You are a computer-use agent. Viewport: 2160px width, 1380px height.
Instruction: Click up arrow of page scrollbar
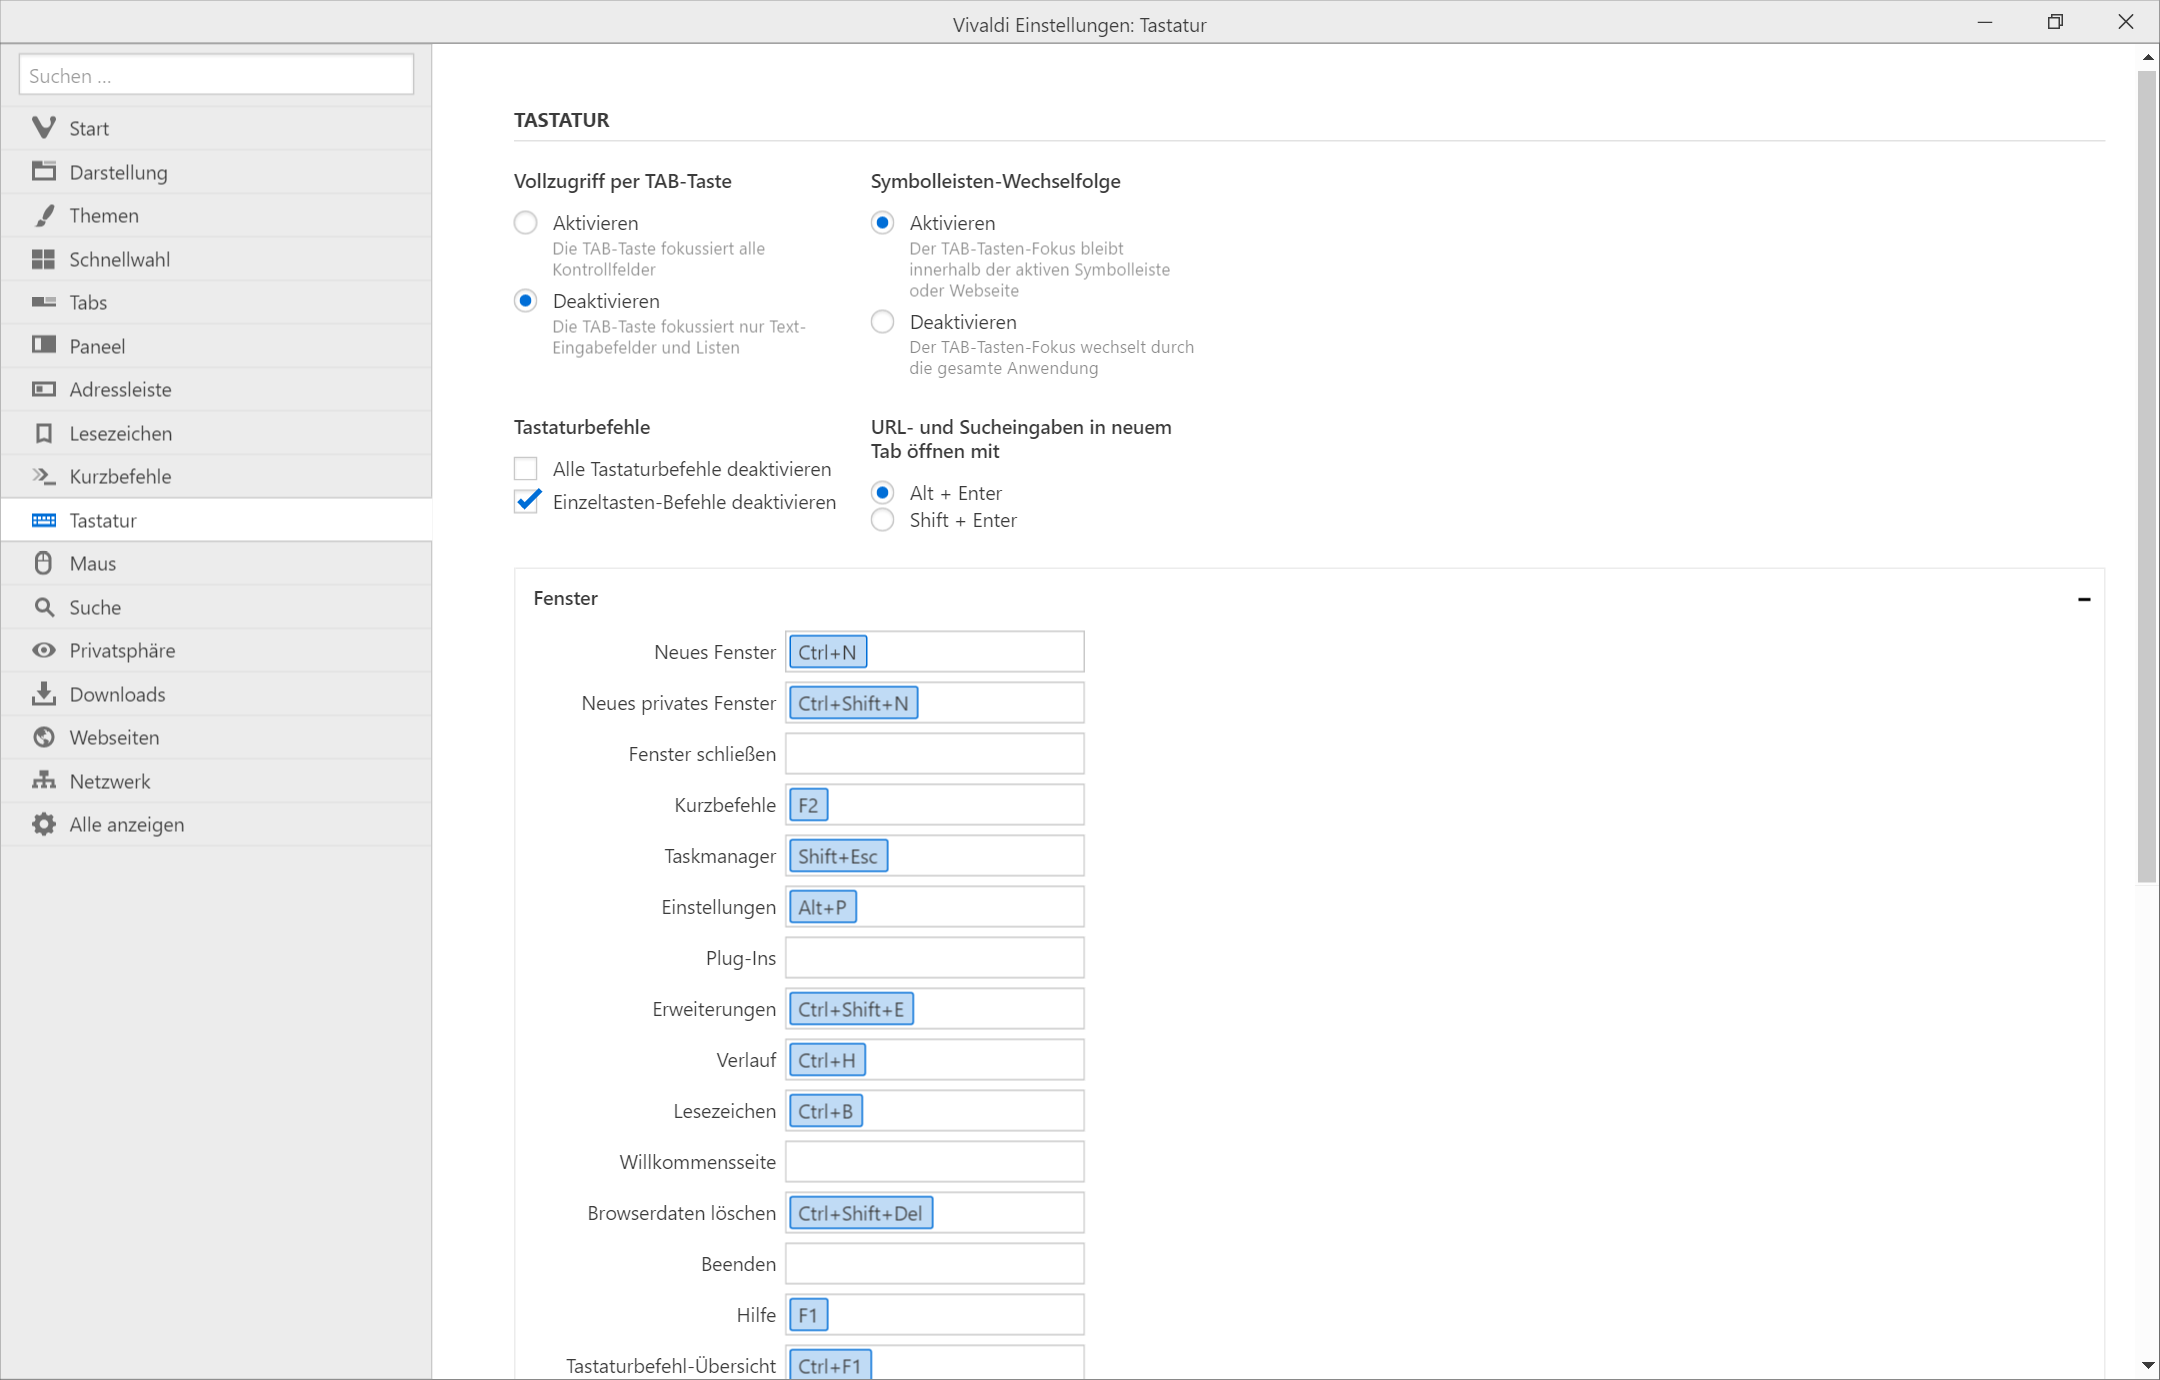pyautogui.click(x=2147, y=58)
